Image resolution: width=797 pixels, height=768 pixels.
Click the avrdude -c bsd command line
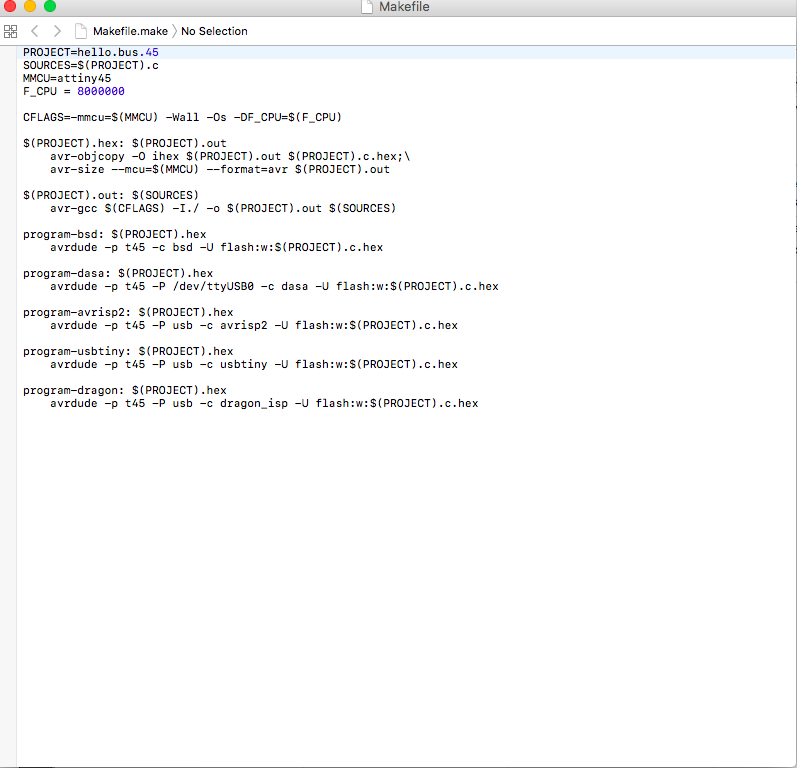pyautogui.click(x=217, y=248)
